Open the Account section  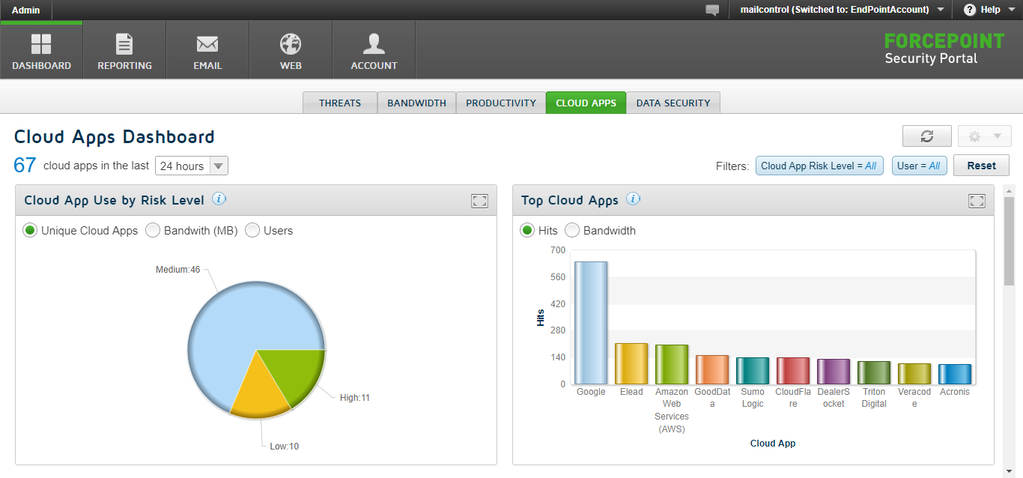374,50
